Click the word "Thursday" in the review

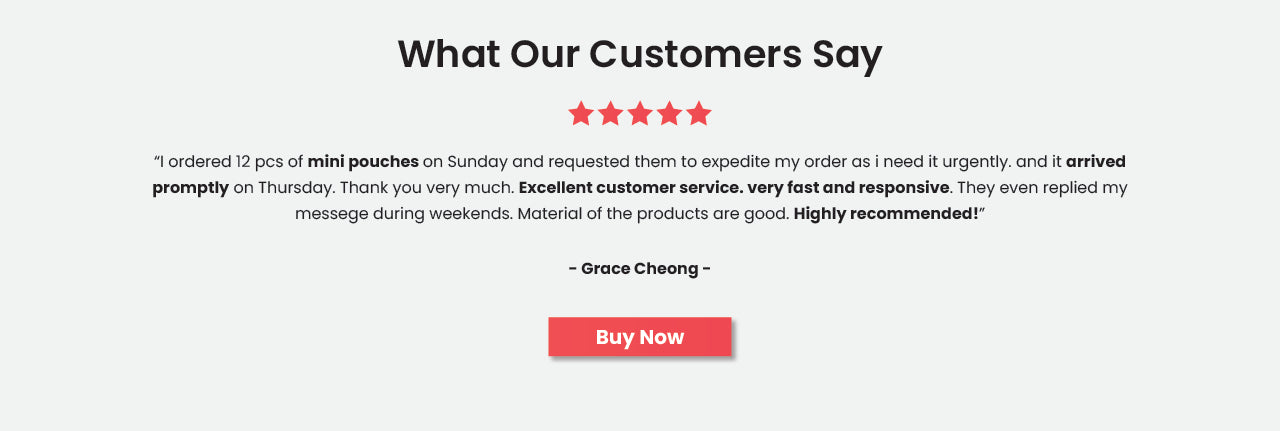(296, 188)
